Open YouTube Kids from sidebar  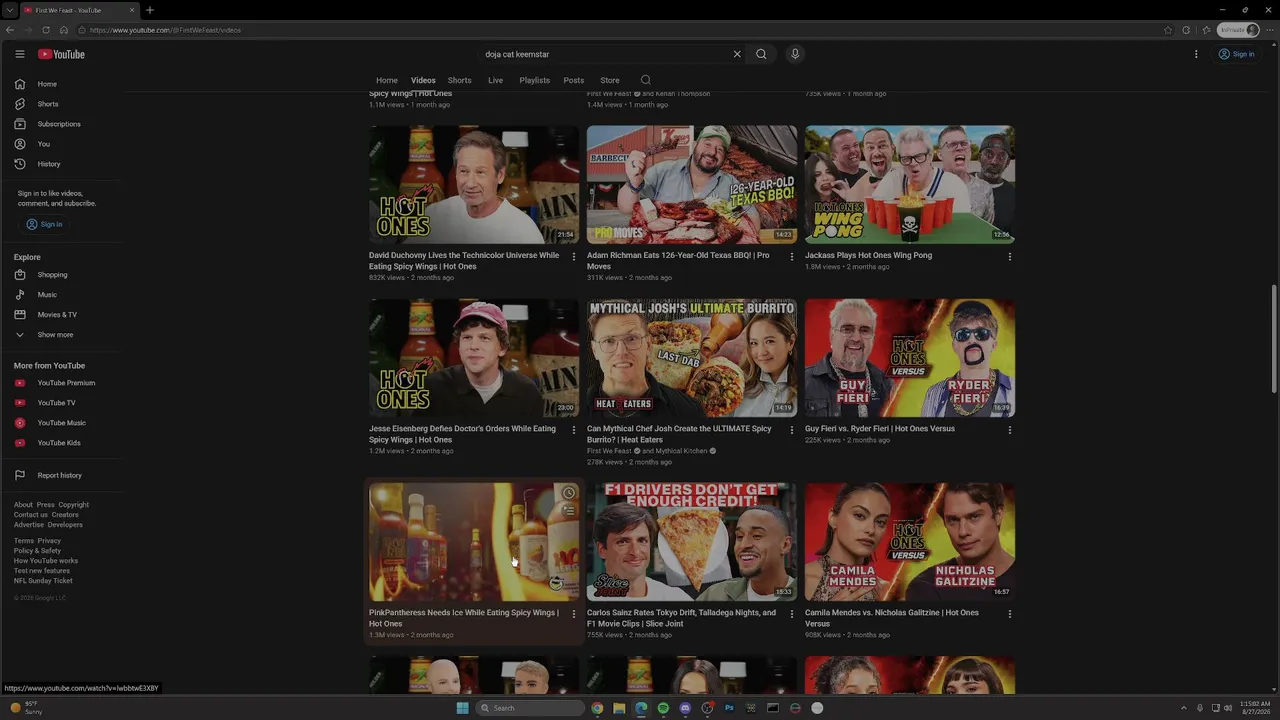click(x=62, y=443)
